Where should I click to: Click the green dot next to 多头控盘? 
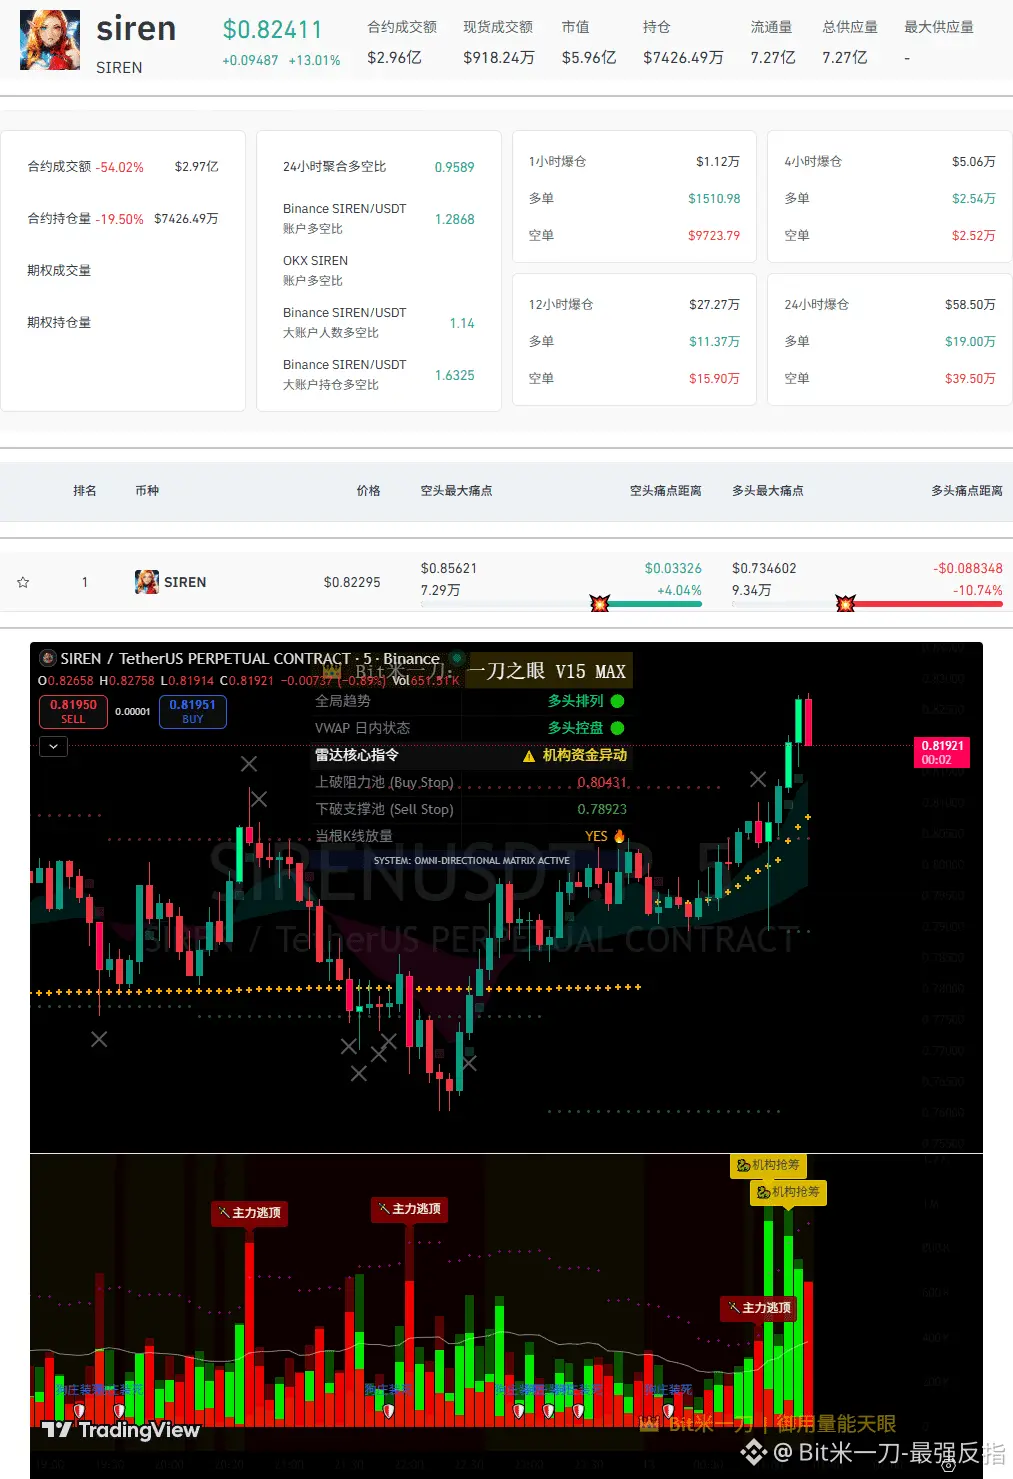[x=617, y=728]
